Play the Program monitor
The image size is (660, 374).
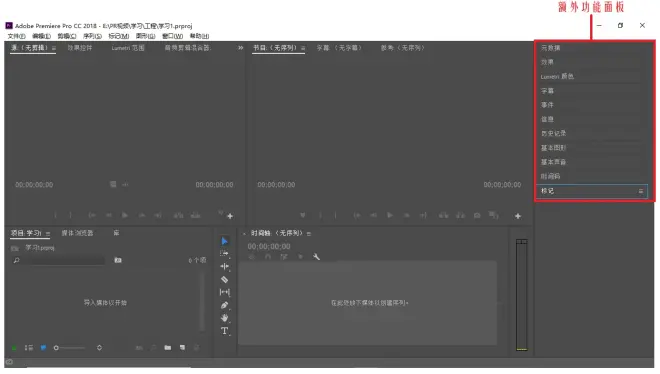point(390,215)
